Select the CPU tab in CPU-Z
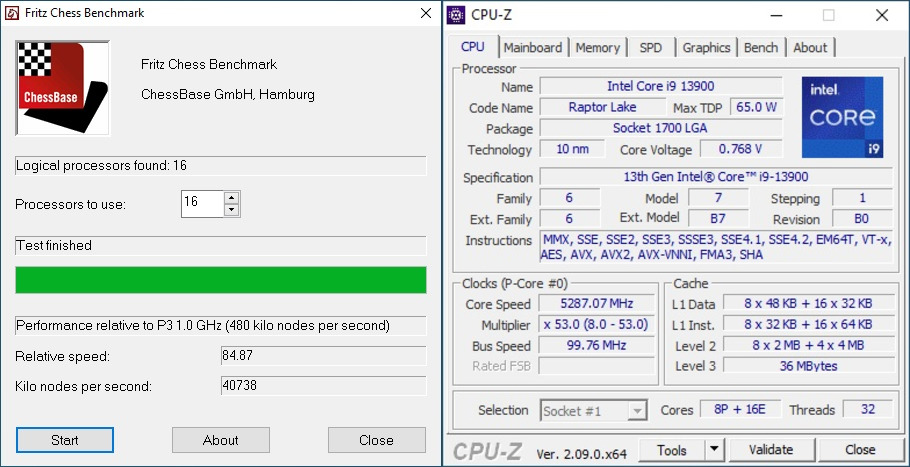The image size is (910, 467). (x=472, y=47)
